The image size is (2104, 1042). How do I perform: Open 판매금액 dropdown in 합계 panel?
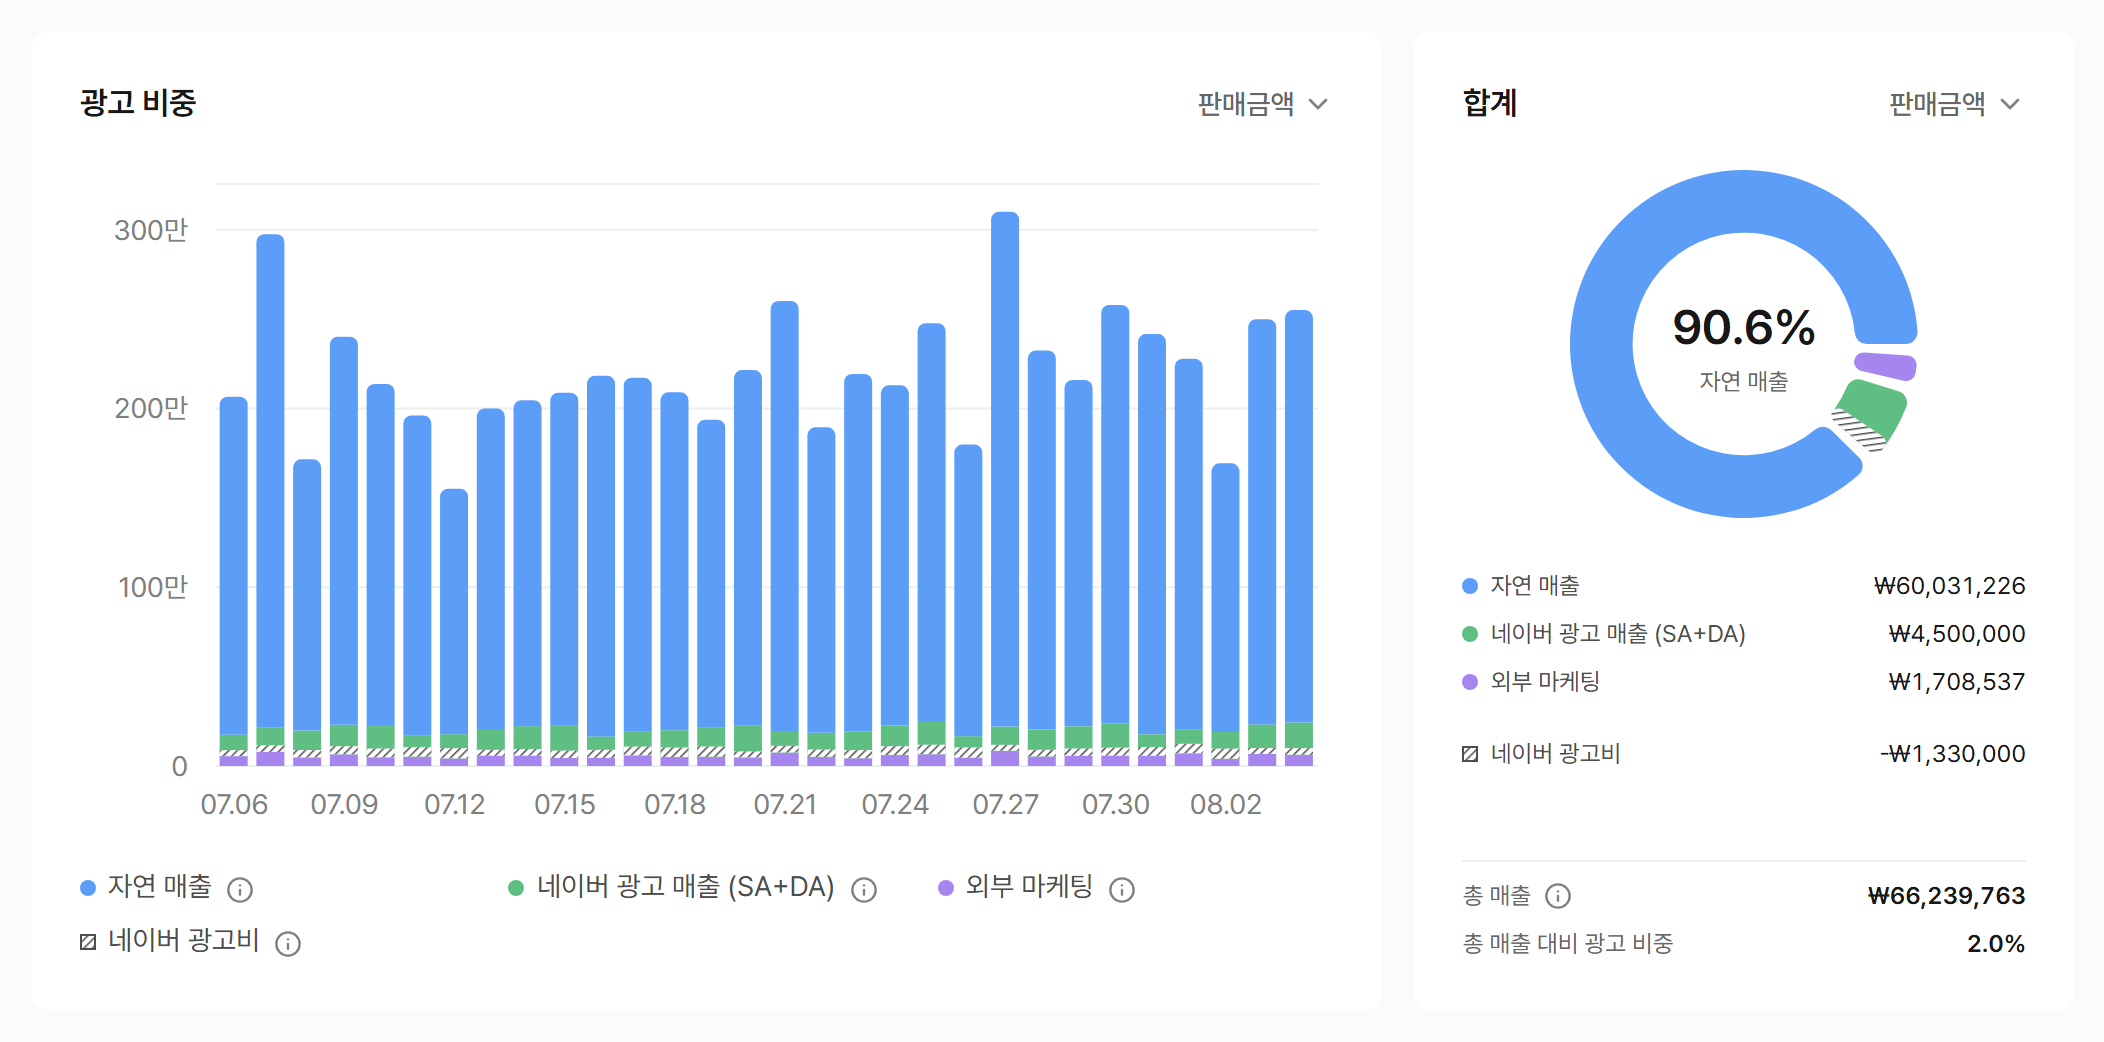1954,104
